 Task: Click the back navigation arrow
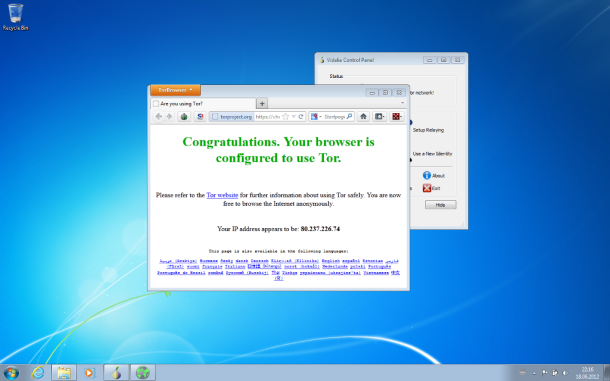159,116
